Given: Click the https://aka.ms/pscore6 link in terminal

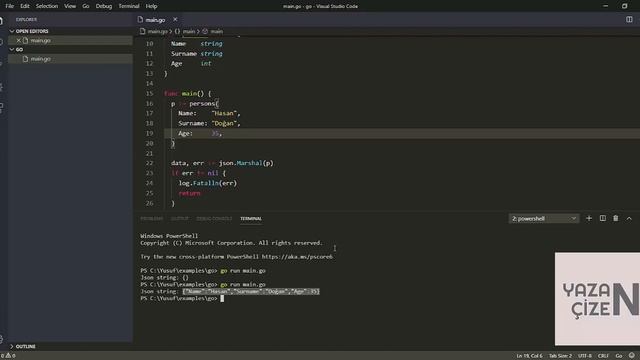Looking at the screenshot, I should tap(297, 257).
